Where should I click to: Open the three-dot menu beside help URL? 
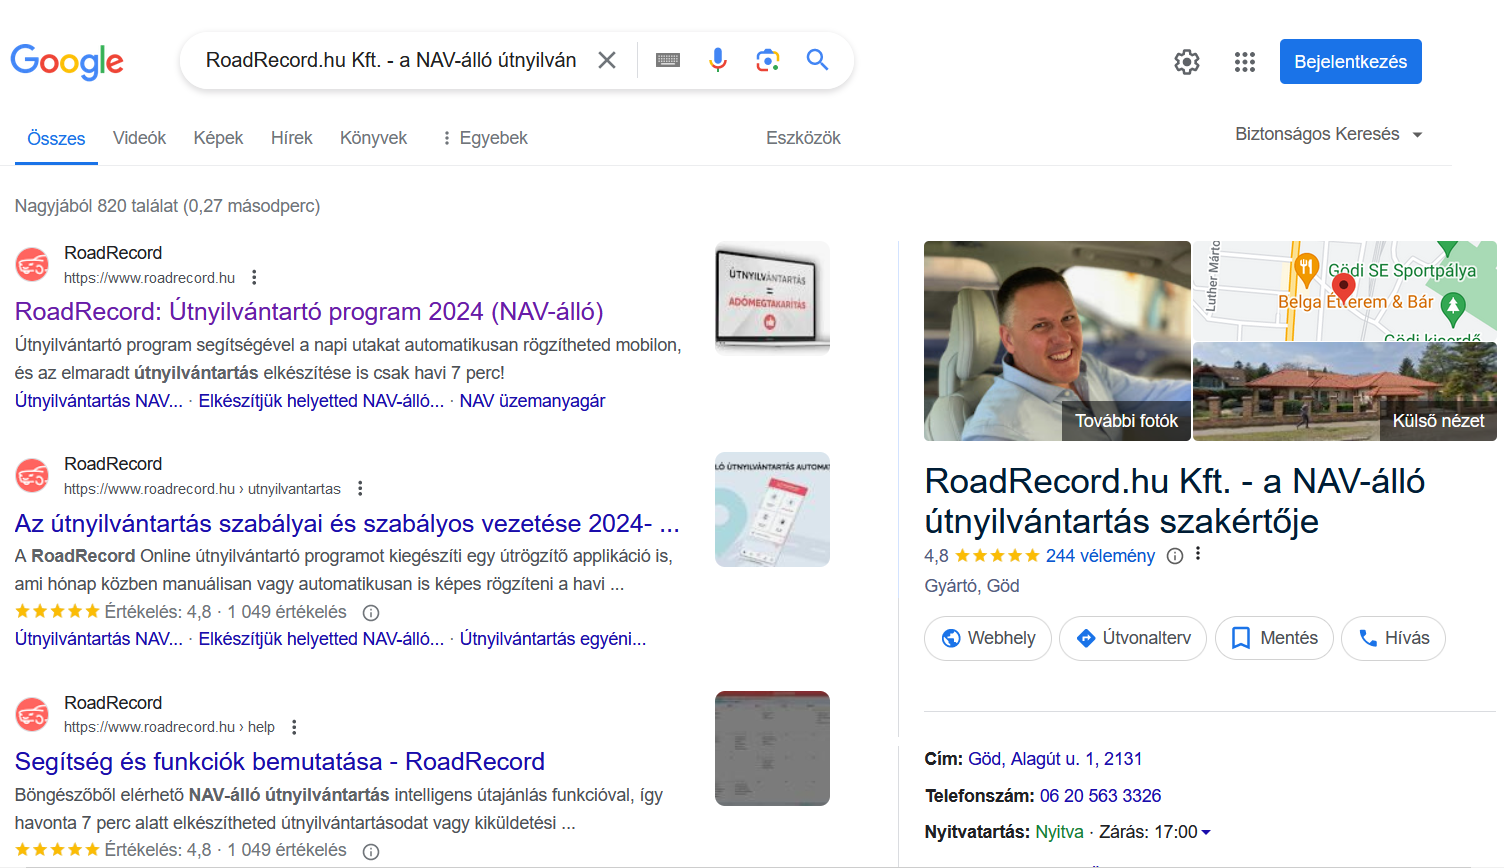point(294,727)
